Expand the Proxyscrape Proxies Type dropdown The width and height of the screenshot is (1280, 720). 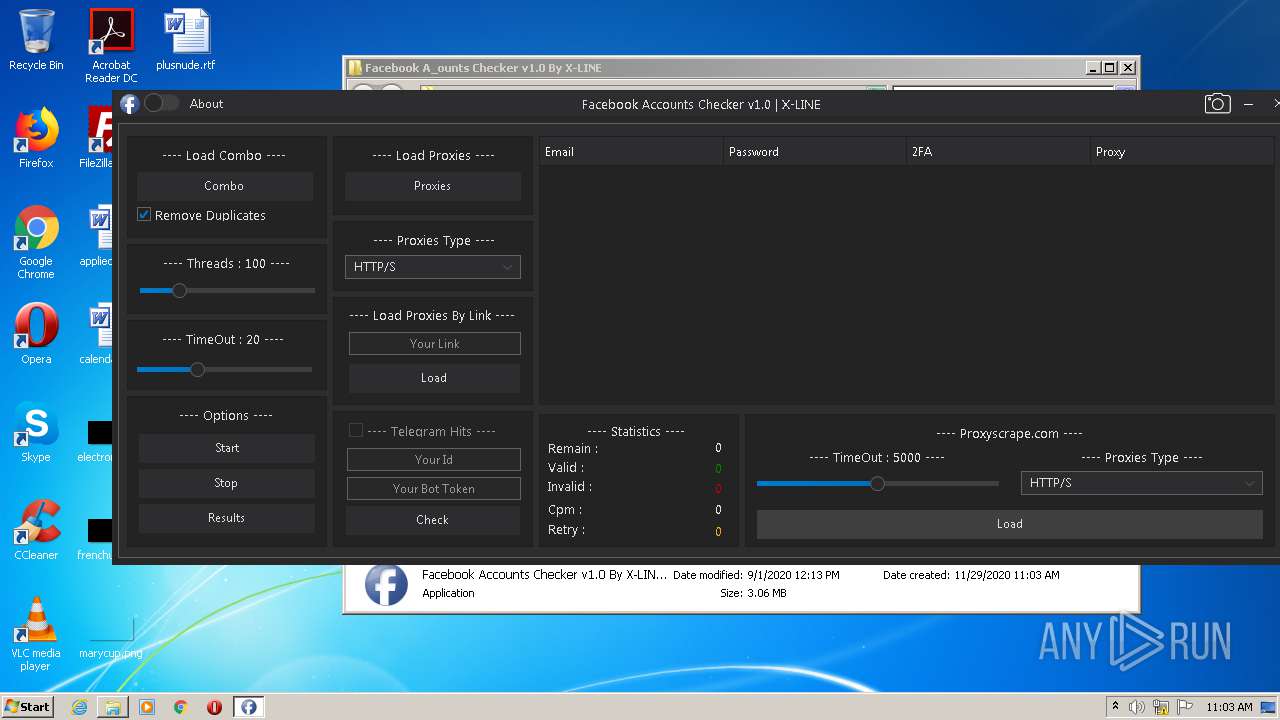pos(1142,483)
